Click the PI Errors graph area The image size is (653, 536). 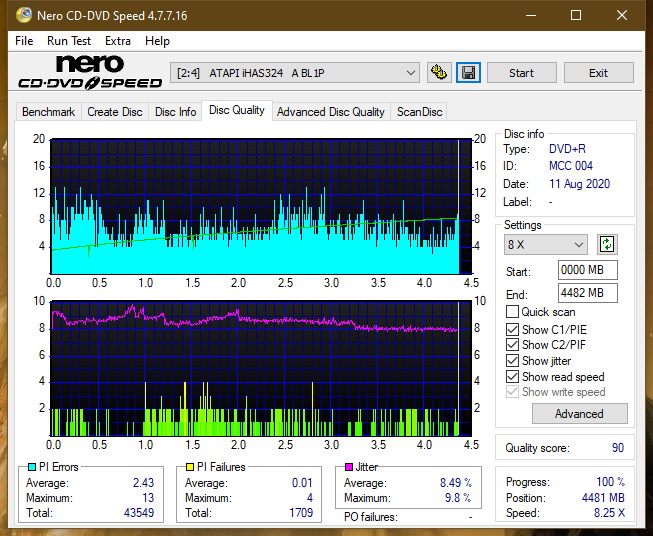261,207
